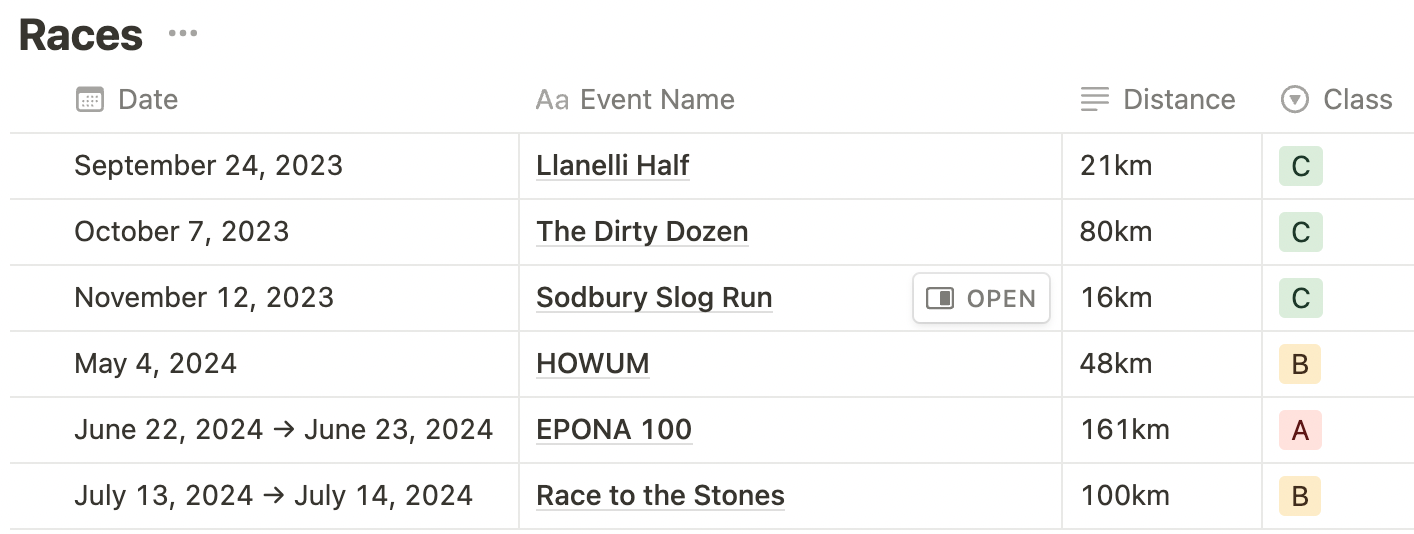Screen dimensions: 1414x534
Task: Open the HOWUM event page
Action: (x=593, y=364)
